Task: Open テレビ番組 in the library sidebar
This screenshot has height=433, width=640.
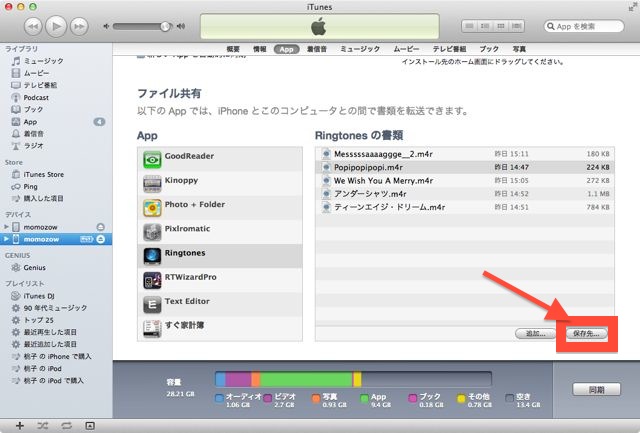Action: point(40,85)
